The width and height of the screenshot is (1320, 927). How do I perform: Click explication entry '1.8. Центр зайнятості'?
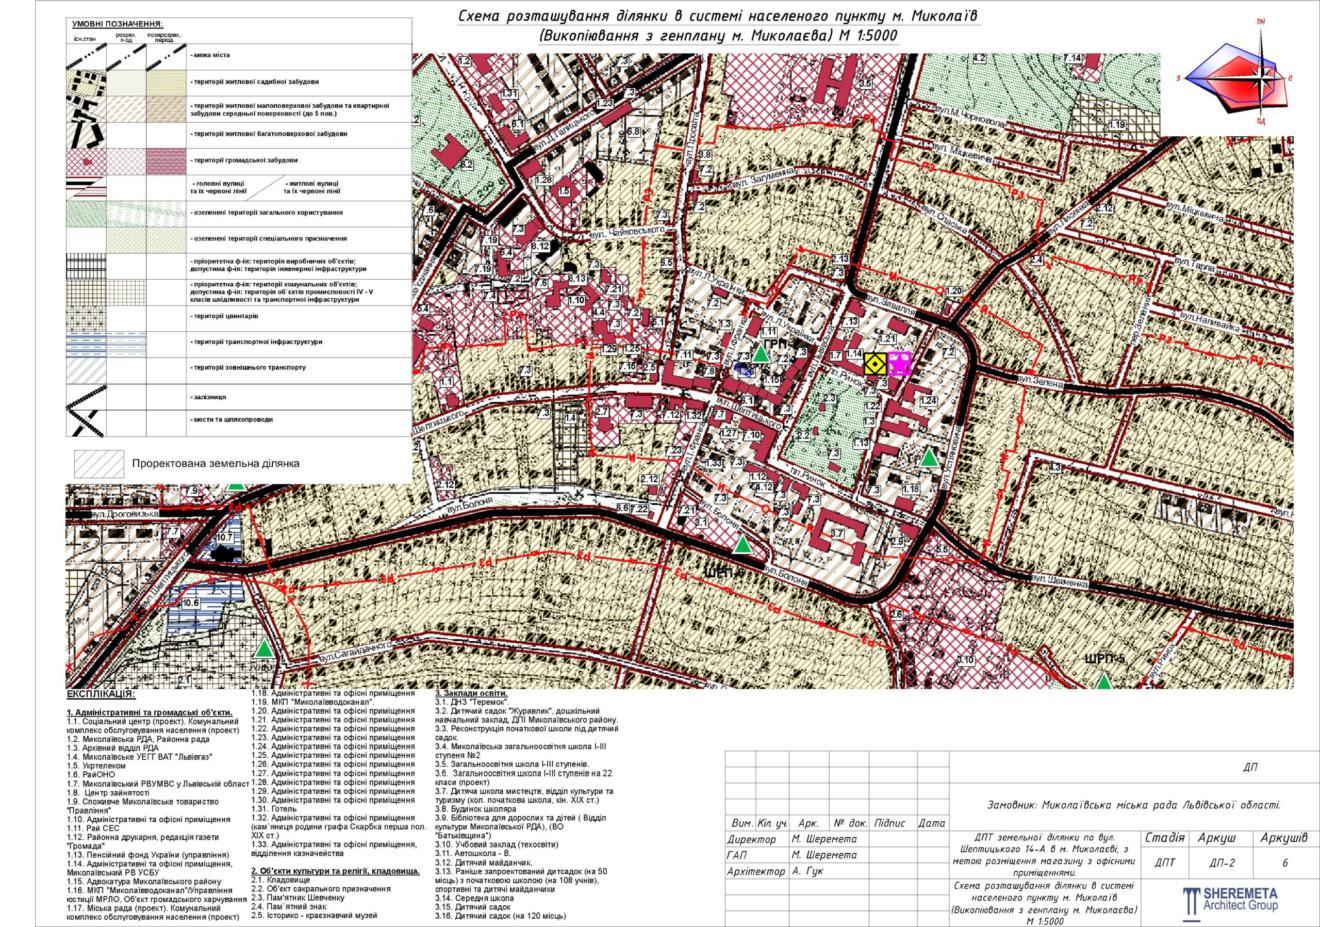tap(108, 793)
